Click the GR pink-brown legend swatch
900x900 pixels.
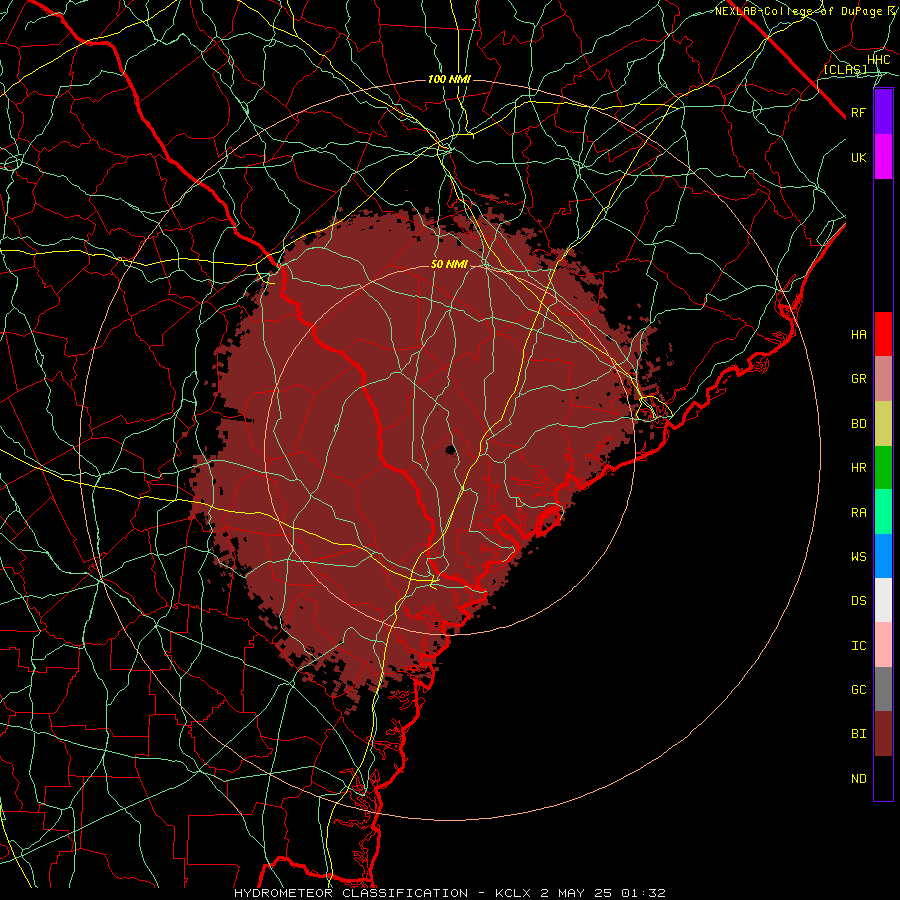click(883, 378)
